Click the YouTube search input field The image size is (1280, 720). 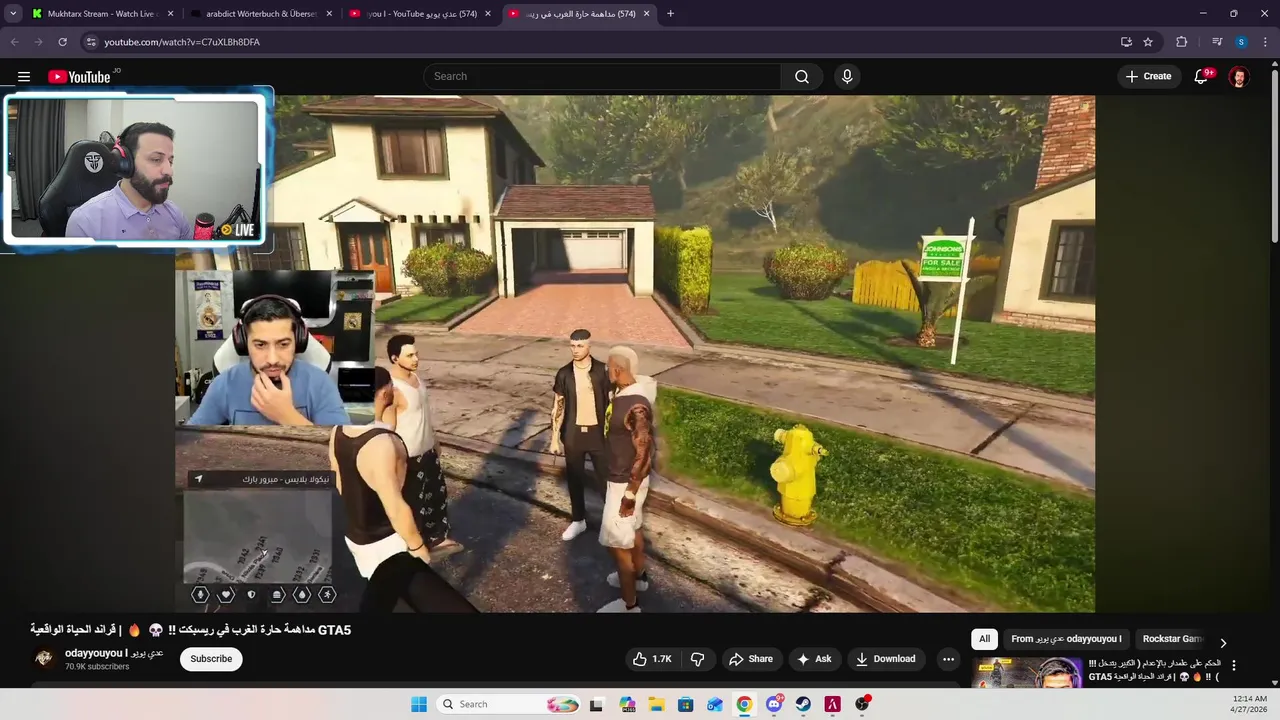coord(602,77)
